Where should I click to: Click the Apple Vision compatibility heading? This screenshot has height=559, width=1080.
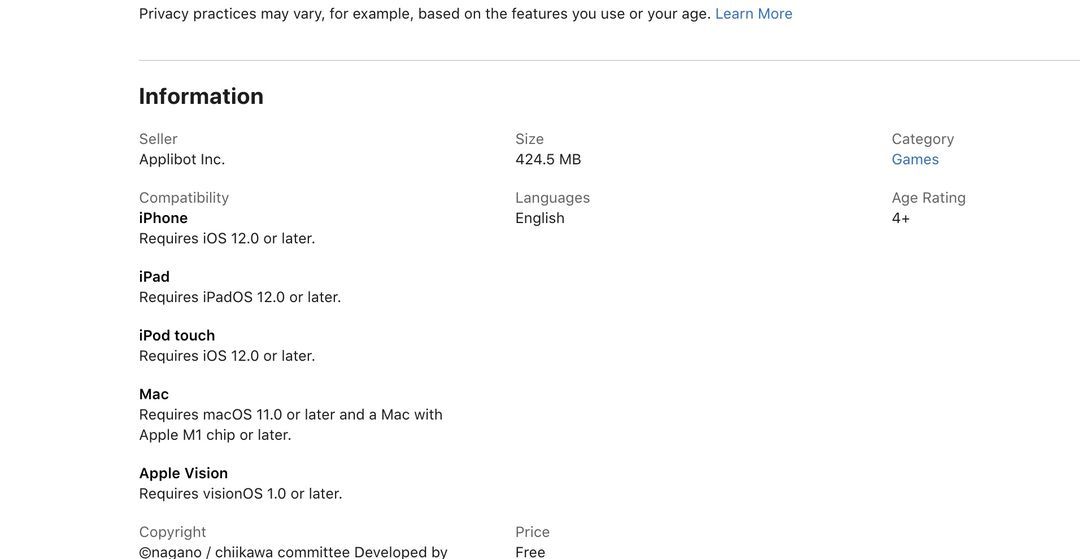[183, 474]
